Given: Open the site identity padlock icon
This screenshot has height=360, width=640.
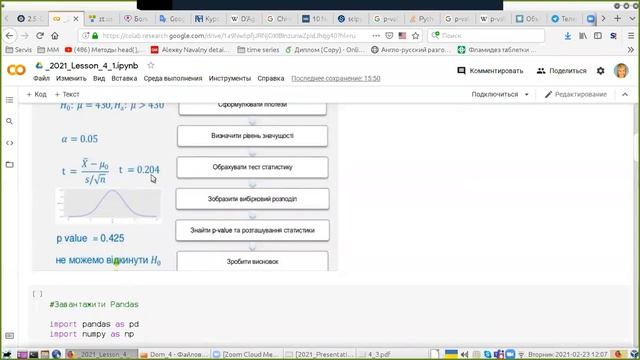Looking at the screenshot, I should point(95,36).
